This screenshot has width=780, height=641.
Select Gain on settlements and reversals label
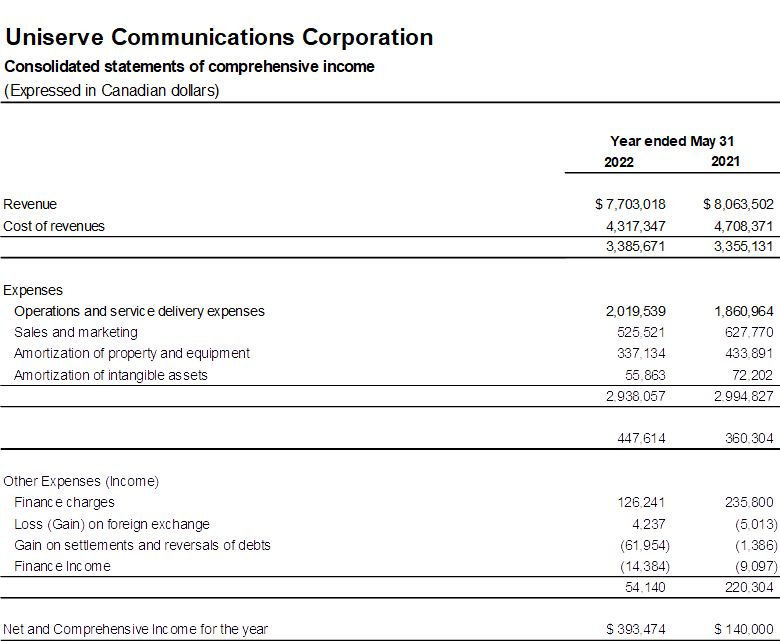tap(142, 546)
